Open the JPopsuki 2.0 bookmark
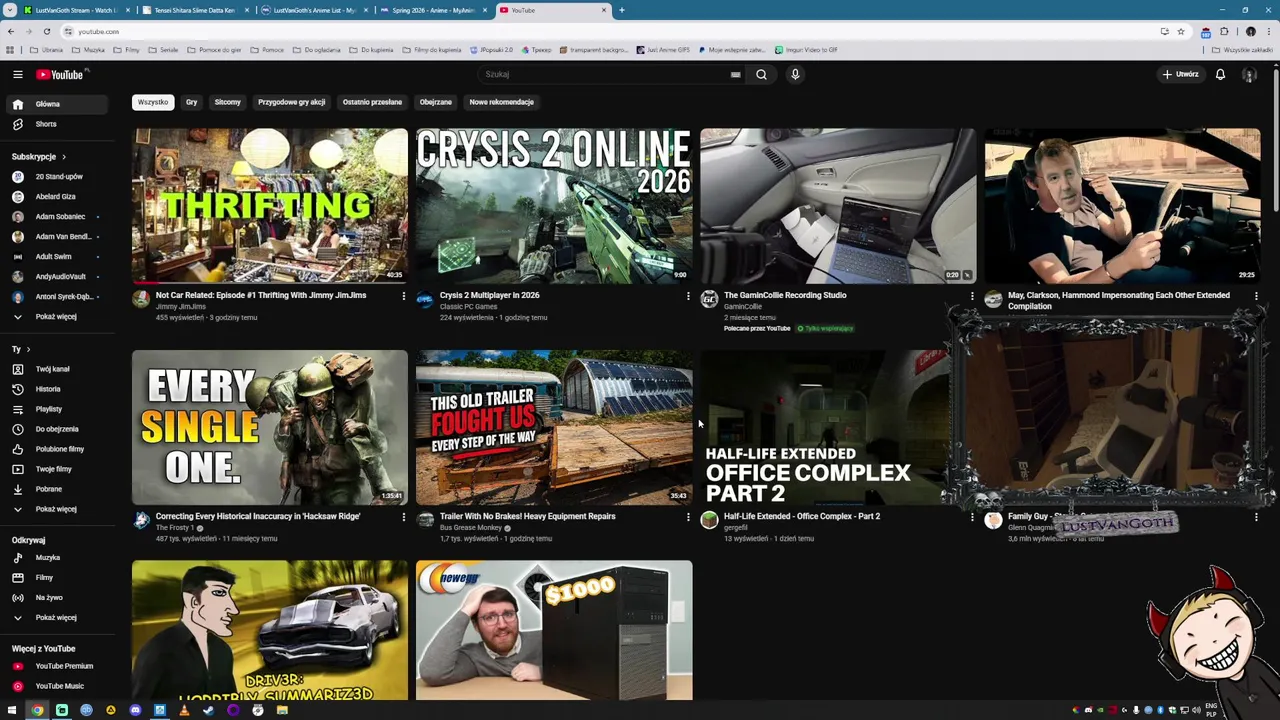 [490, 50]
